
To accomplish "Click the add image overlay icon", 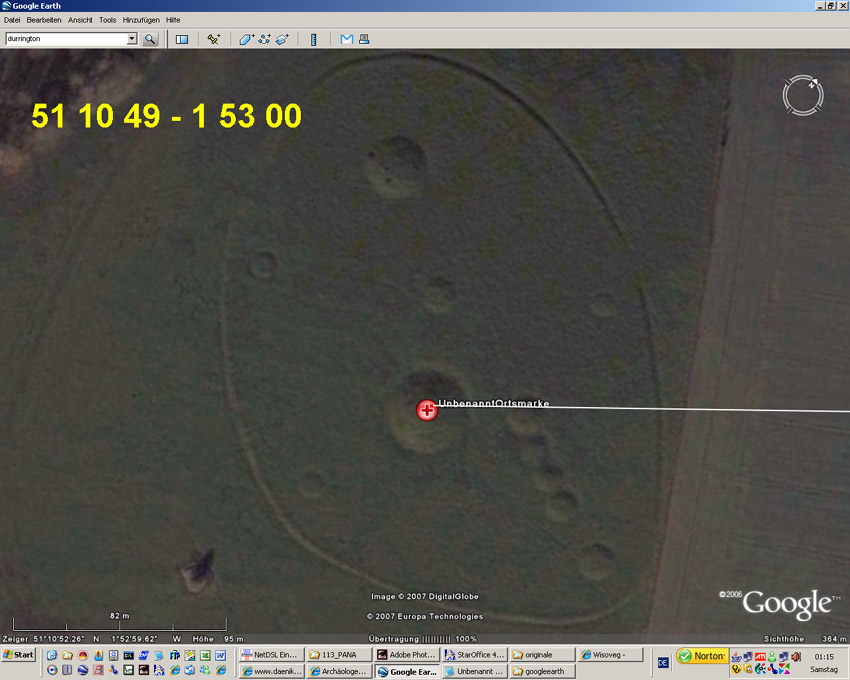I will click(x=282, y=39).
